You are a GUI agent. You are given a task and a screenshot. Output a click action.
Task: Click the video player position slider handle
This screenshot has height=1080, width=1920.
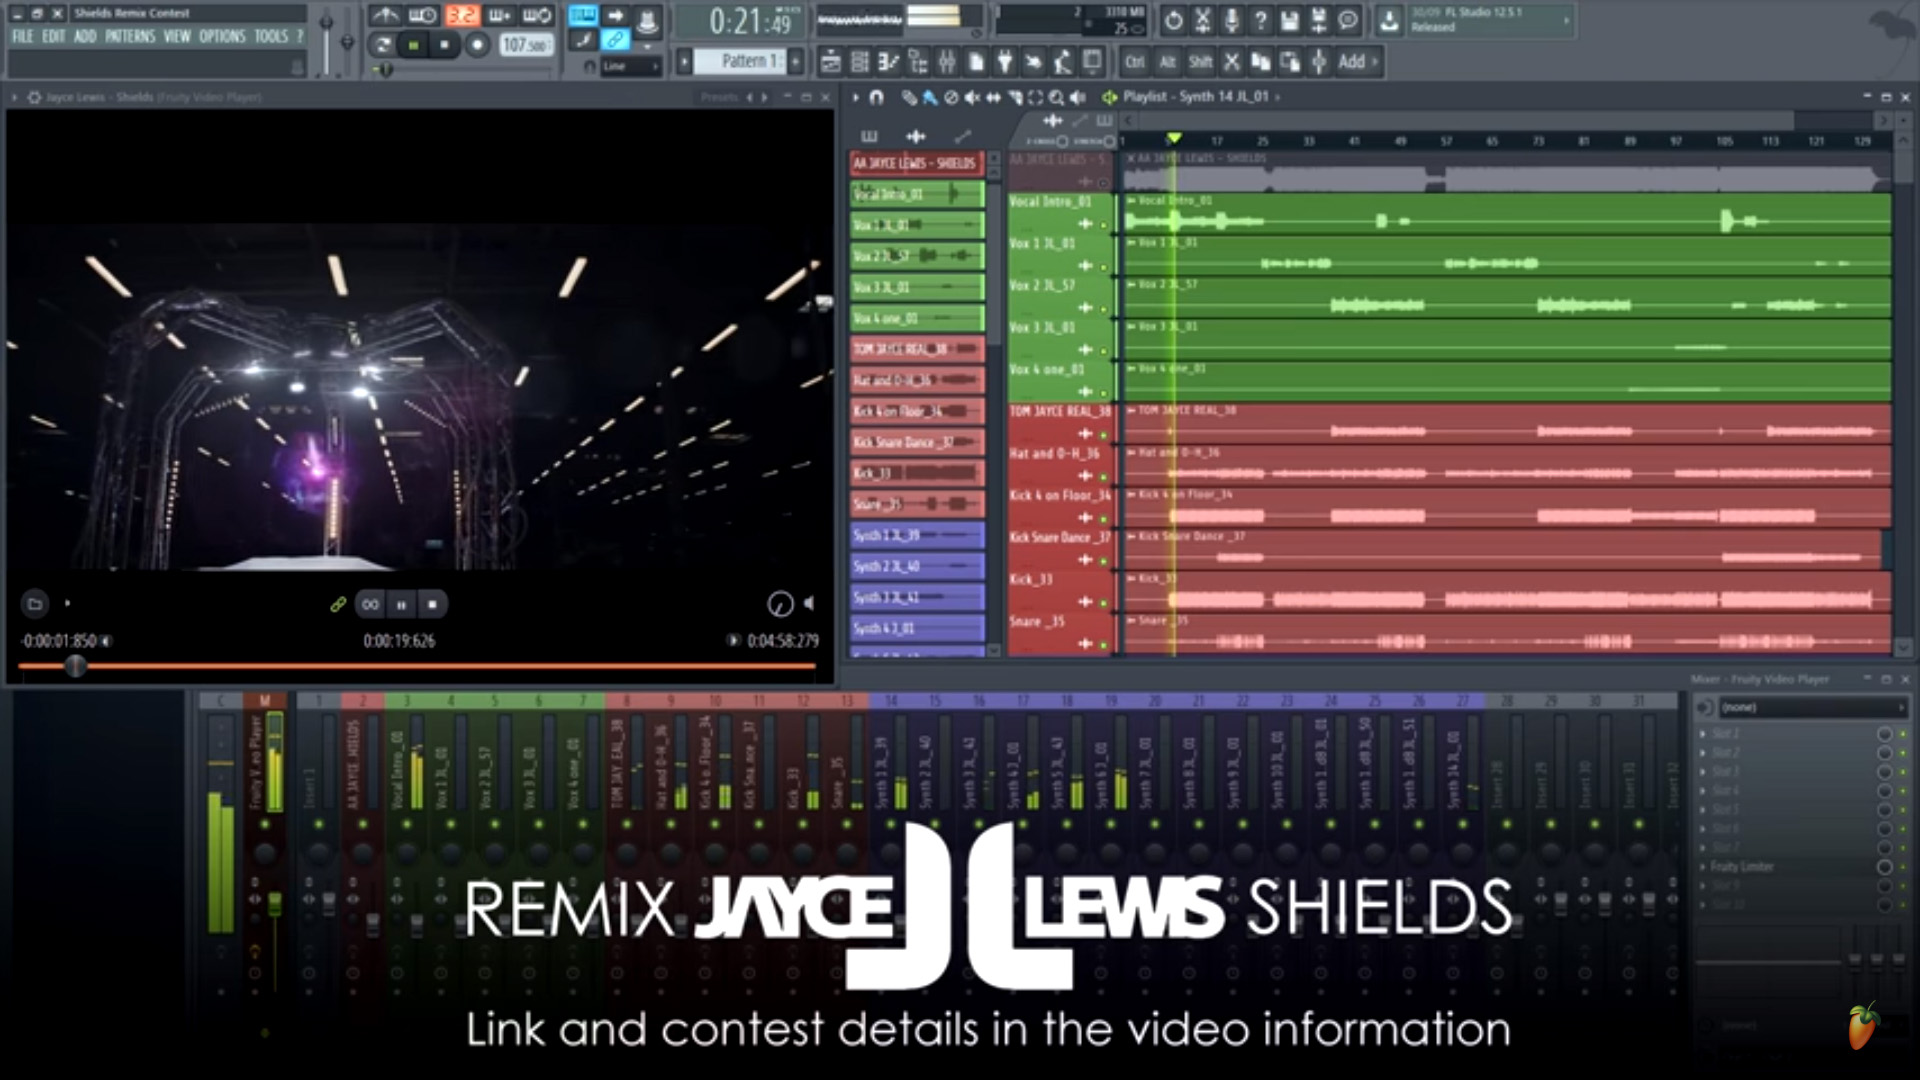75,666
